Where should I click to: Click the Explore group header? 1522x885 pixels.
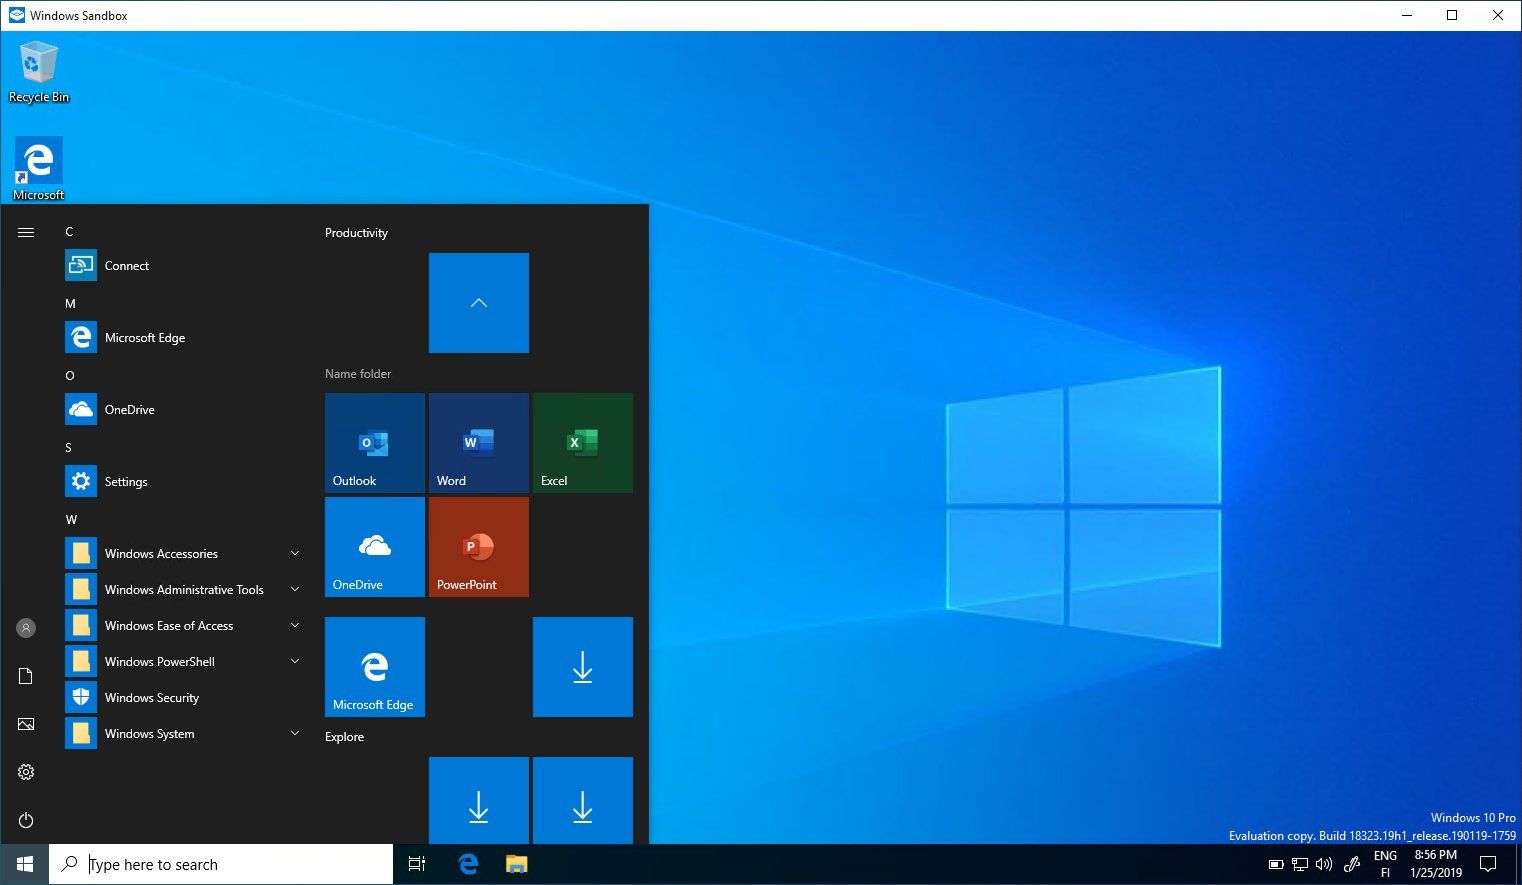(344, 736)
